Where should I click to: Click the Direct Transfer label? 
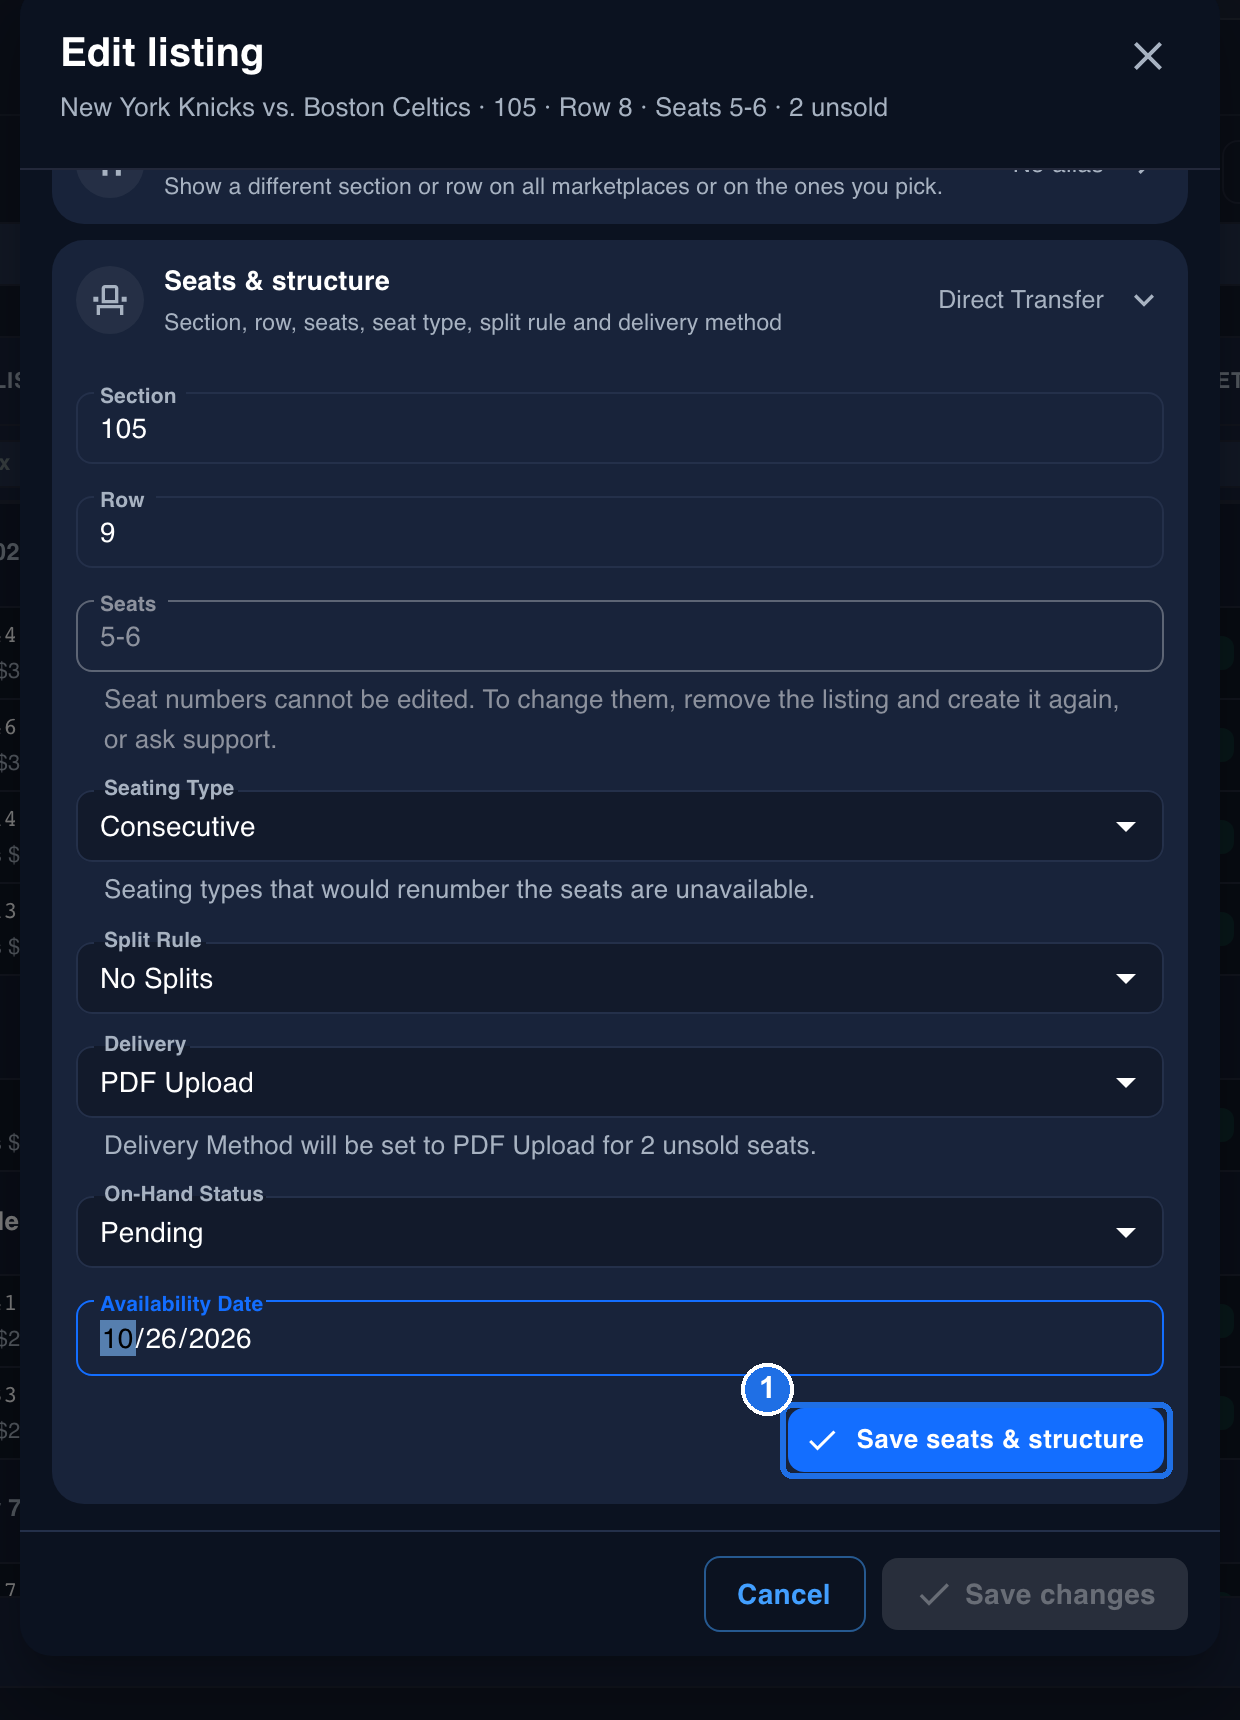tap(1021, 300)
